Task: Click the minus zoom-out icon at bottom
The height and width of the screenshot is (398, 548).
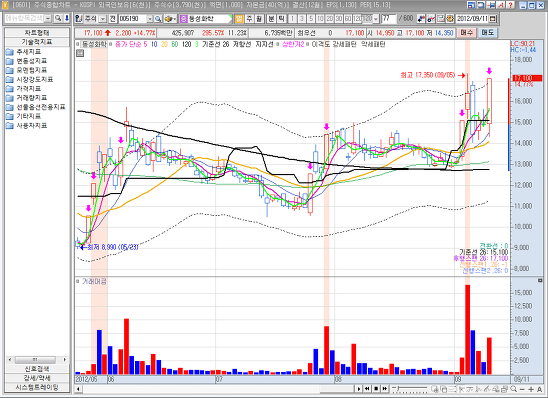Action: (522, 389)
